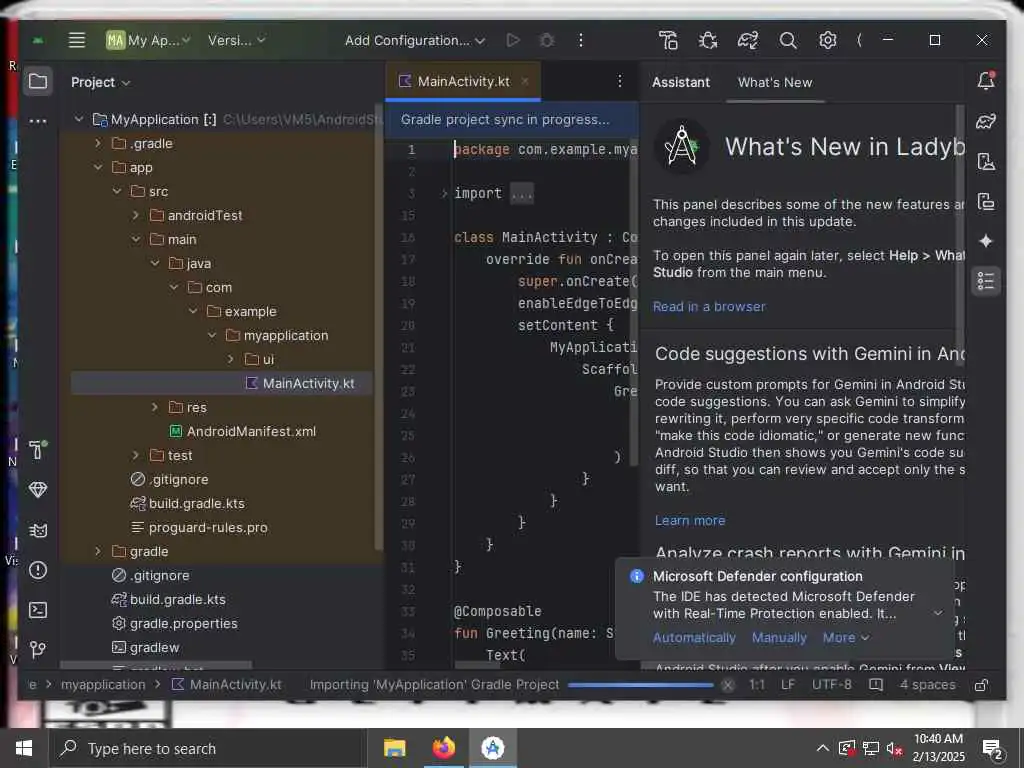The height and width of the screenshot is (768, 1024).
Task: Click the Build hammer icon in top toolbar
Action: click(669, 40)
